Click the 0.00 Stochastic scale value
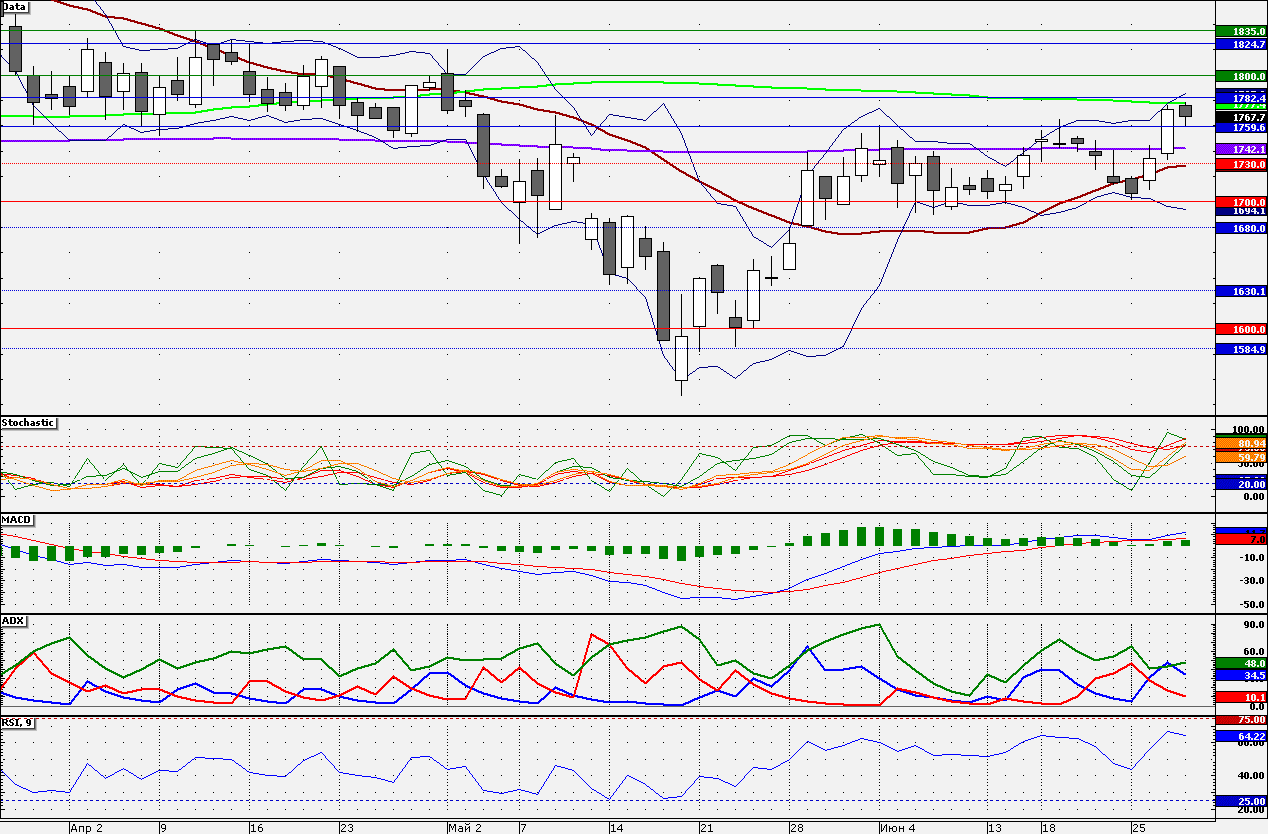The height and width of the screenshot is (834, 1268). click(x=1252, y=496)
